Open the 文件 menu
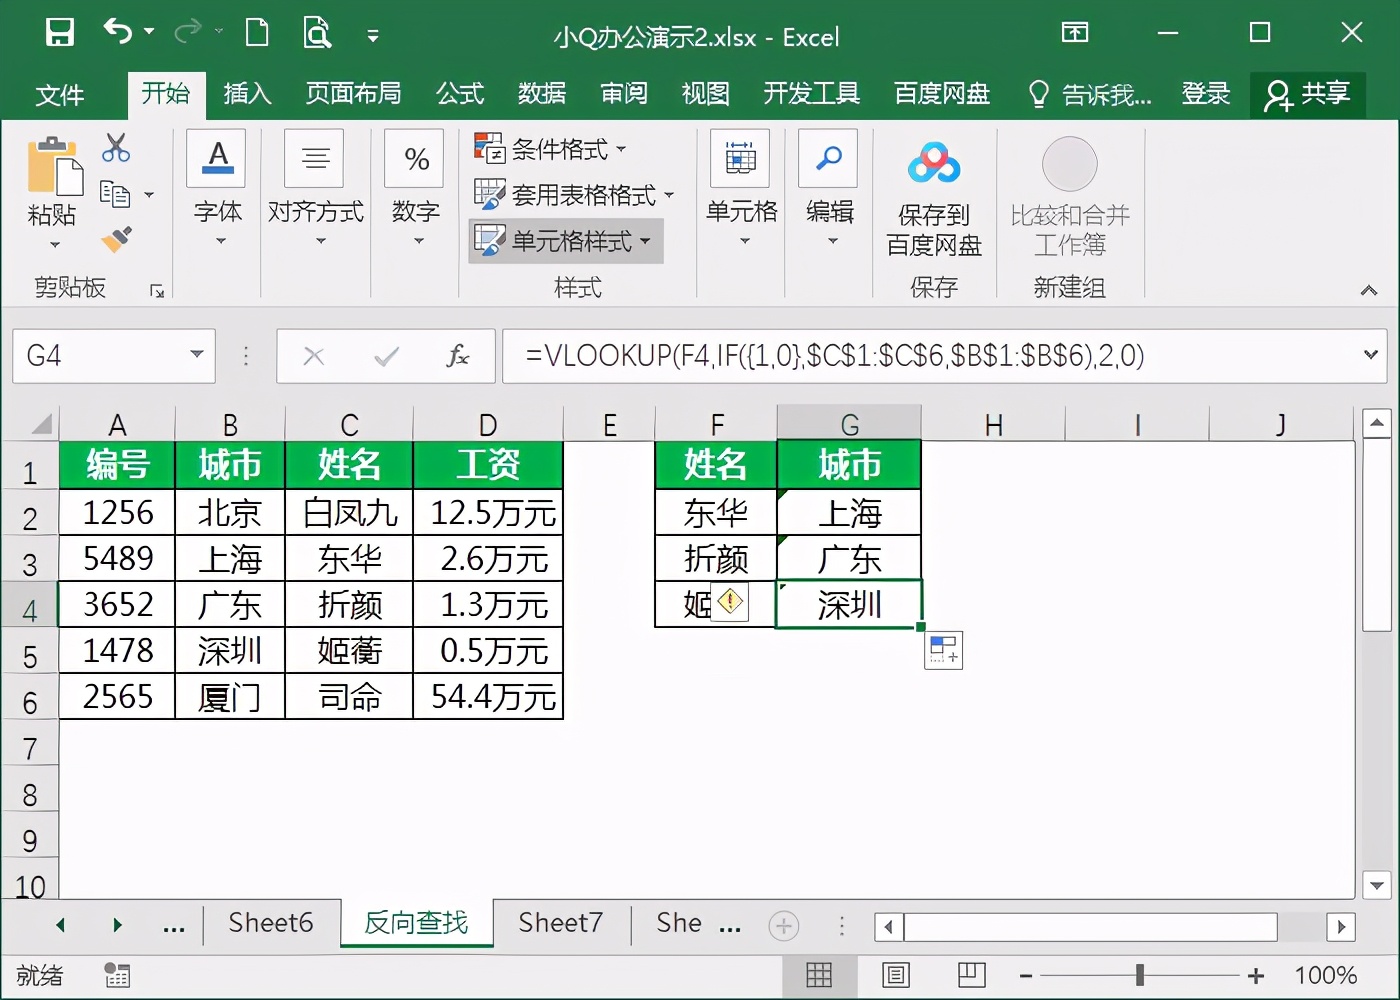The image size is (1400, 1000). coord(60,94)
